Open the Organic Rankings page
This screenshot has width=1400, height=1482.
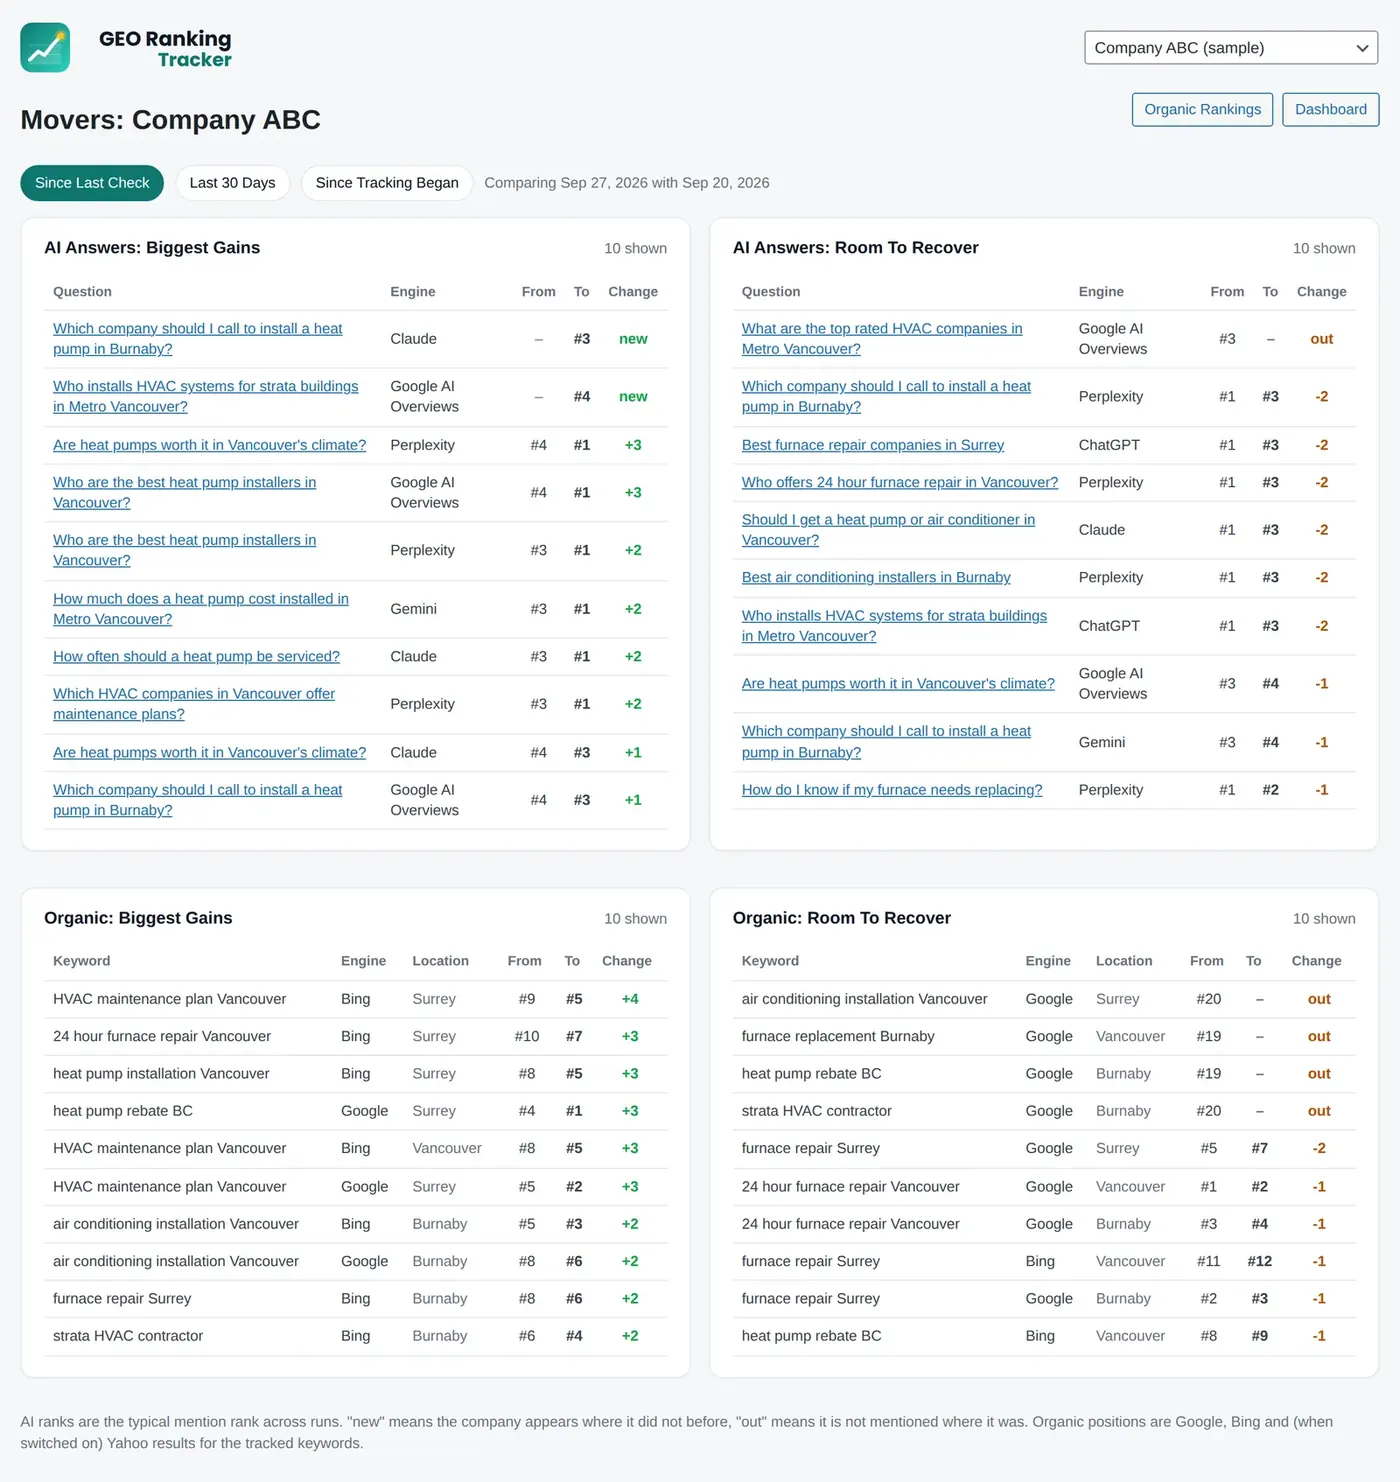pos(1202,110)
